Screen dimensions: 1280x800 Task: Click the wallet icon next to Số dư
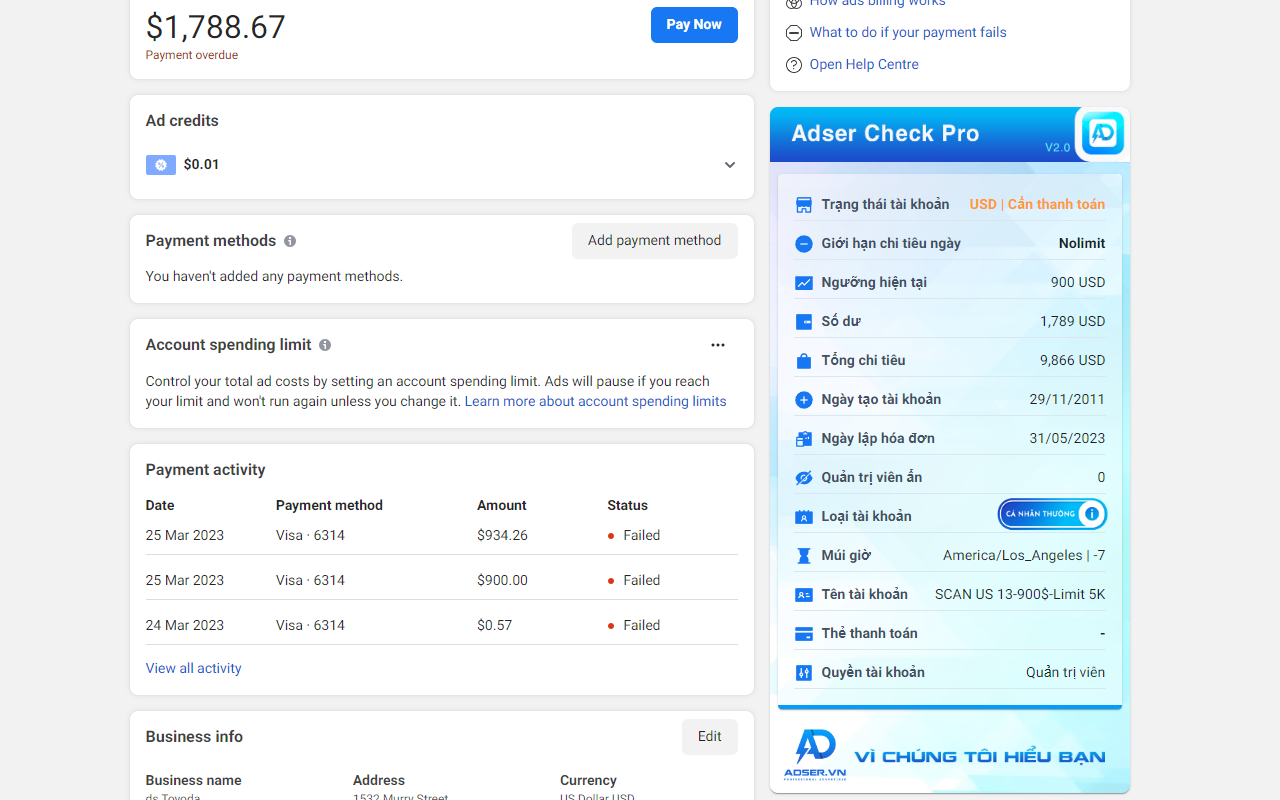804,321
